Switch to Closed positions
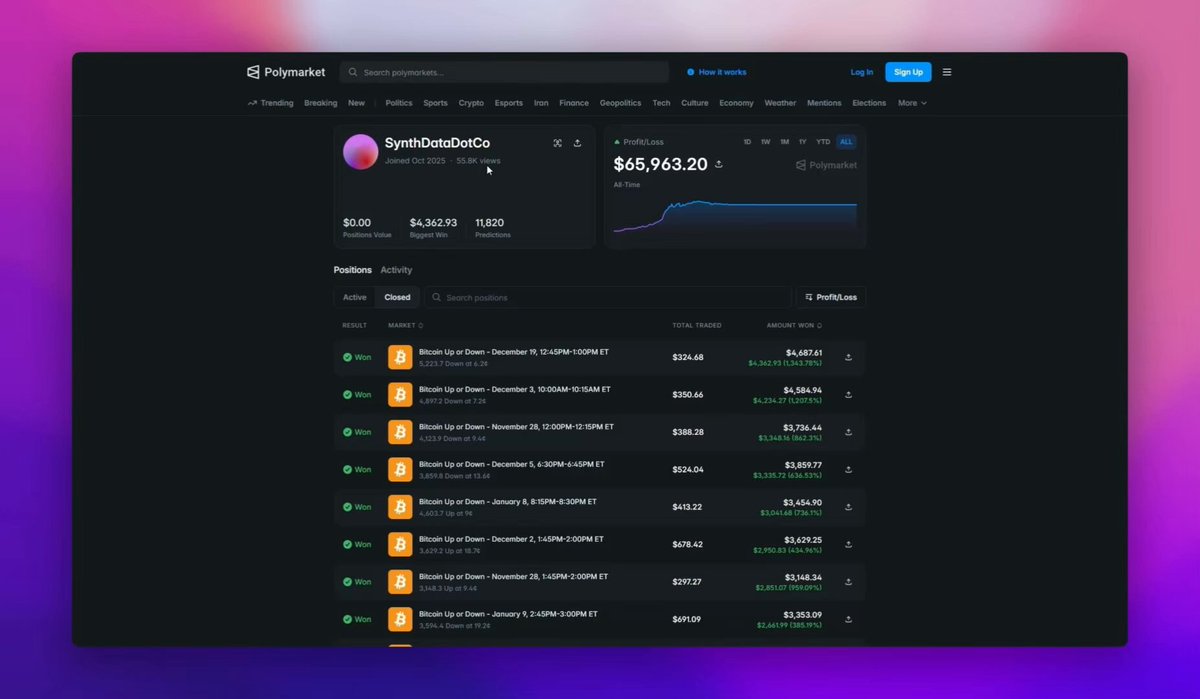 coord(397,297)
